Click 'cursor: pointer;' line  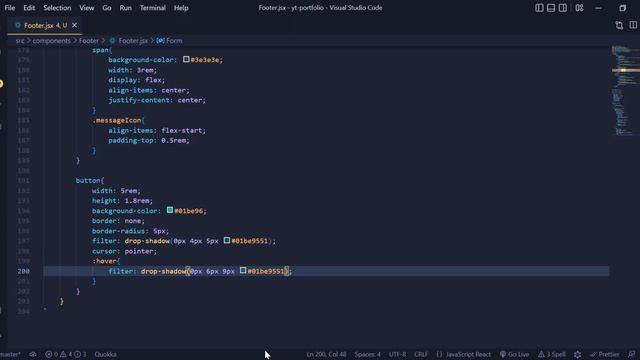pos(124,251)
